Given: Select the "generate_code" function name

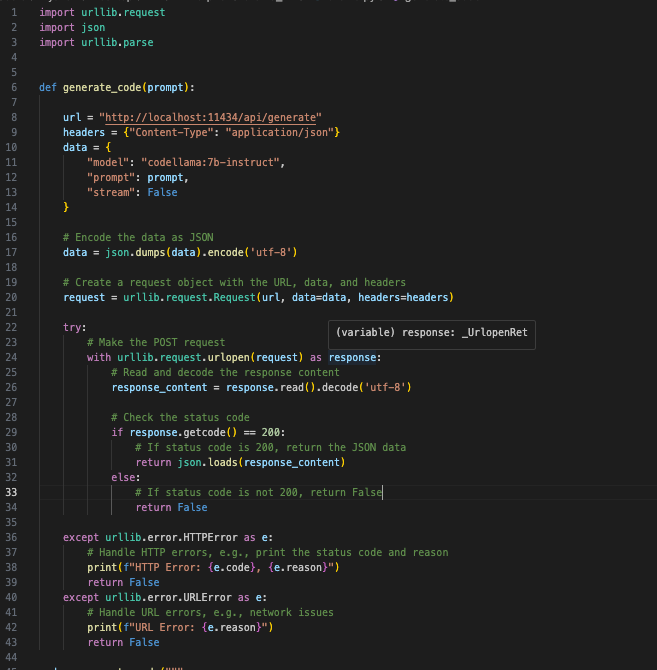Looking at the screenshot, I should tap(102, 88).
